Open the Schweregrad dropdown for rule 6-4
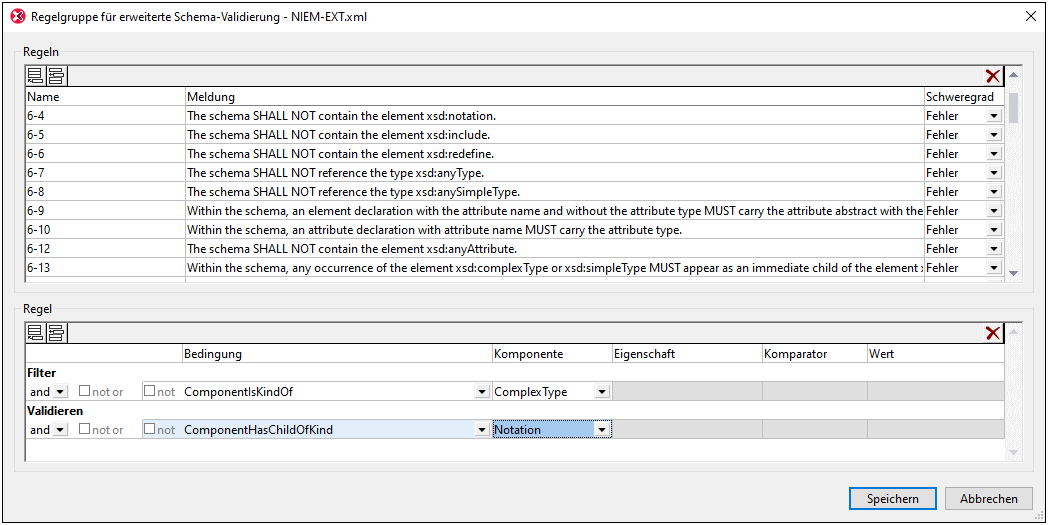Image resolution: width=1048 pixels, height=525 pixels. point(993,116)
